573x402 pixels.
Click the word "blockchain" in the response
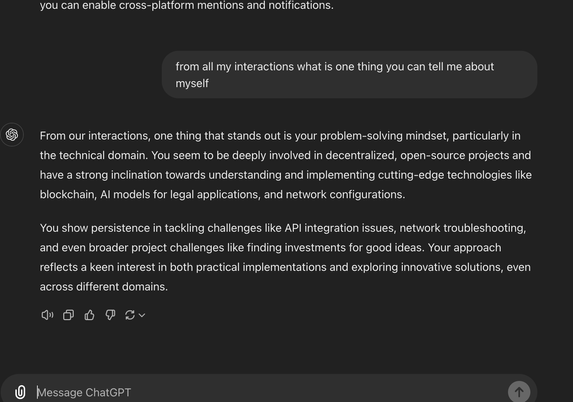tap(67, 194)
